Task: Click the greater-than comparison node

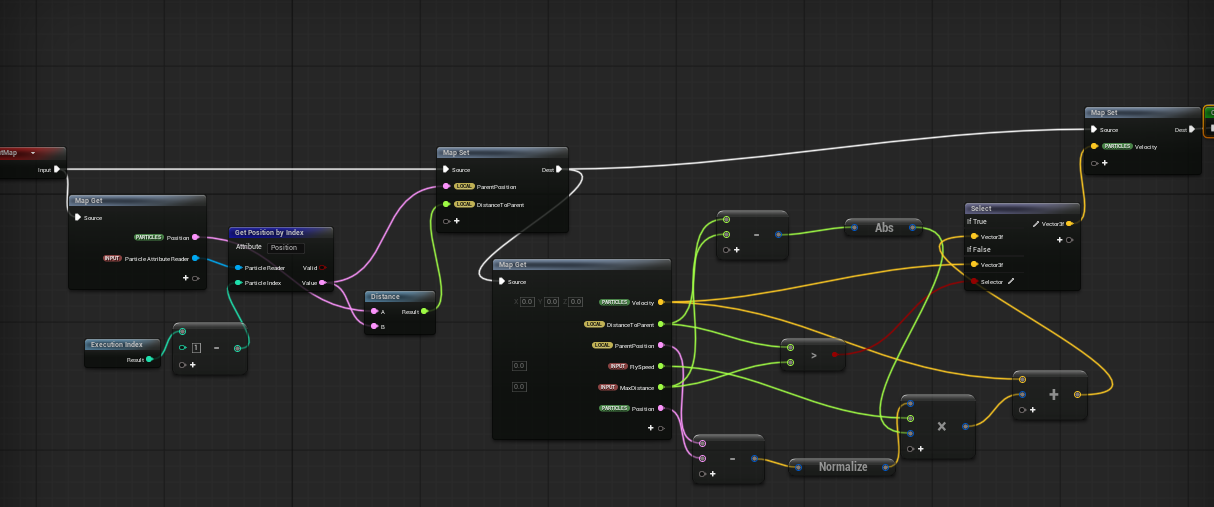Action: click(812, 354)
